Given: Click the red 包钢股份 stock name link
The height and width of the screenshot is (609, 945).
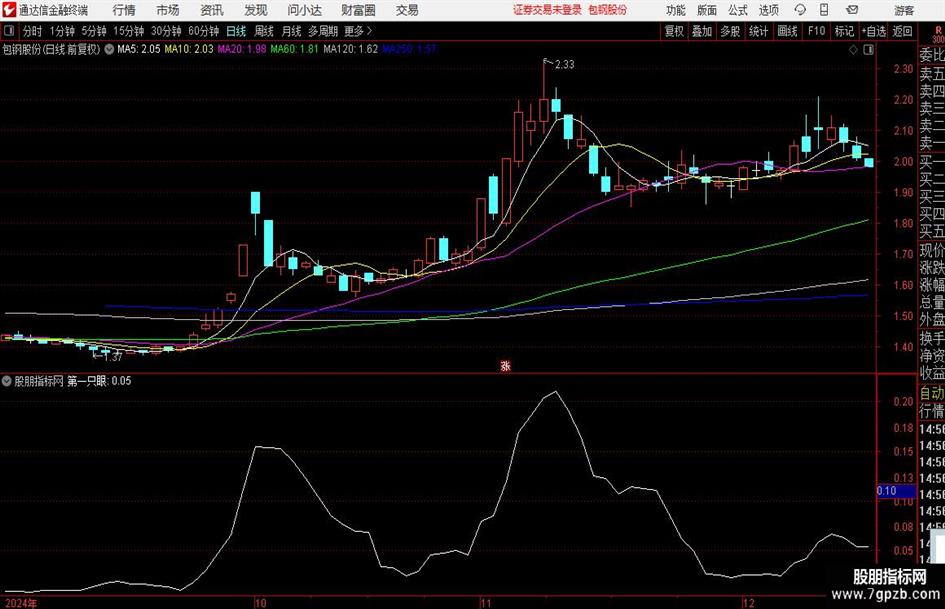Looking at the screenshot, I should 608,10.
